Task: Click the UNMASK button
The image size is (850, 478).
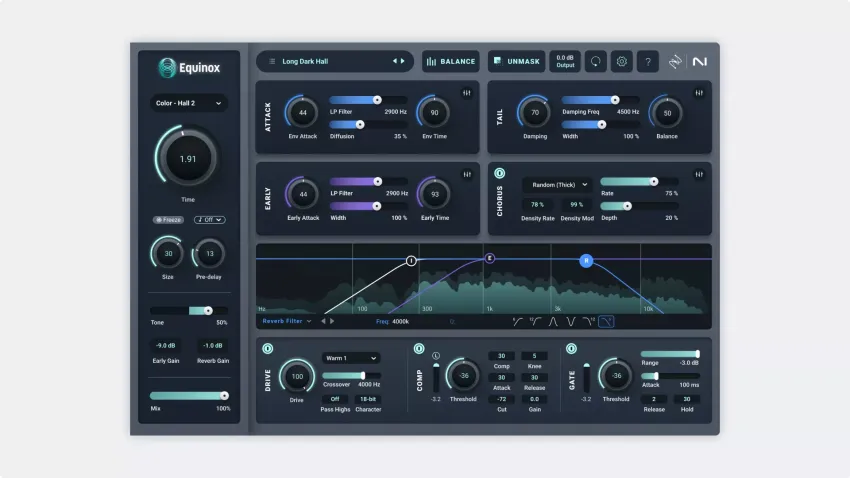Action: coord(516,61)
